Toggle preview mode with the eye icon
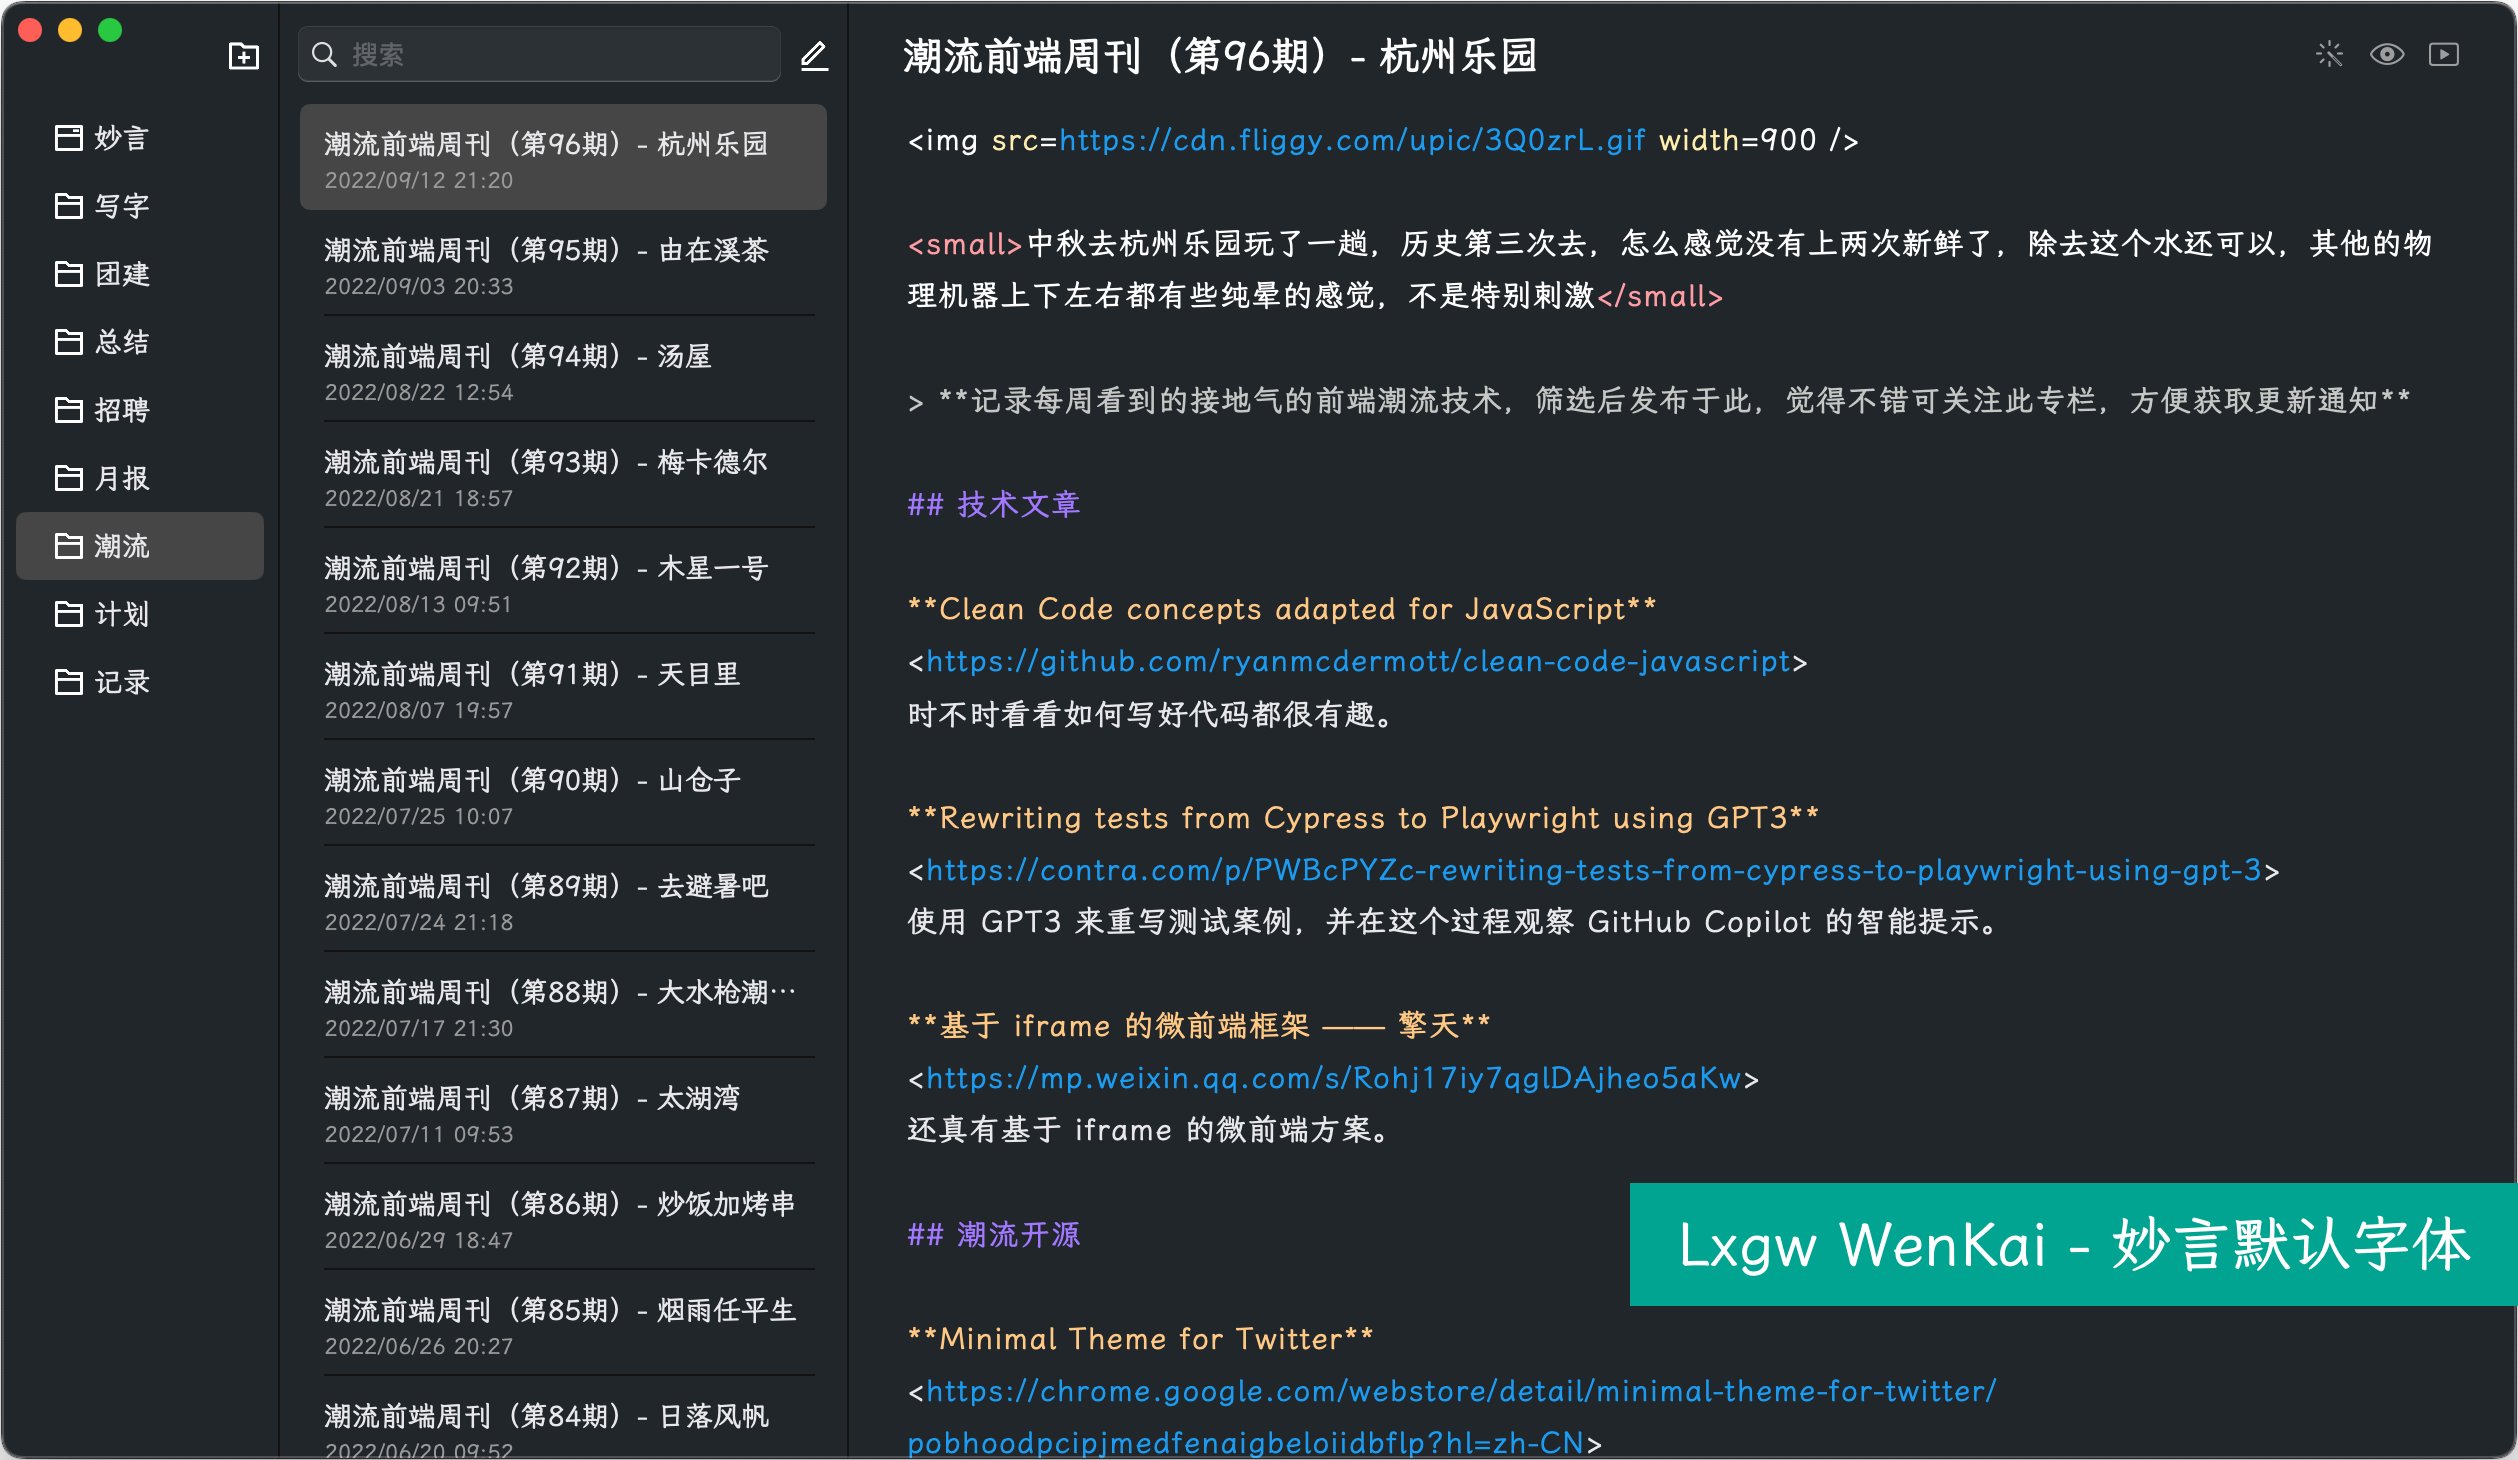The width and height of the screenshot is (2518, 1460). [x=2387, y=55]
